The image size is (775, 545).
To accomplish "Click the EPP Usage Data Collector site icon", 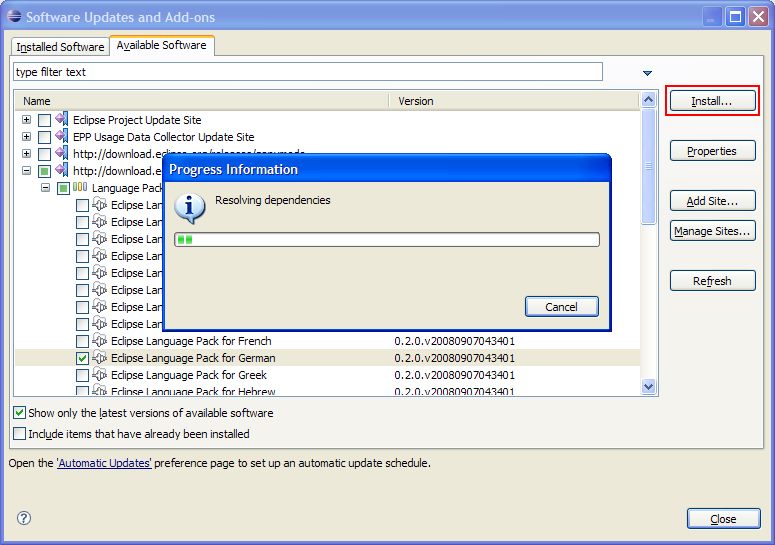I will coord(62,136).
